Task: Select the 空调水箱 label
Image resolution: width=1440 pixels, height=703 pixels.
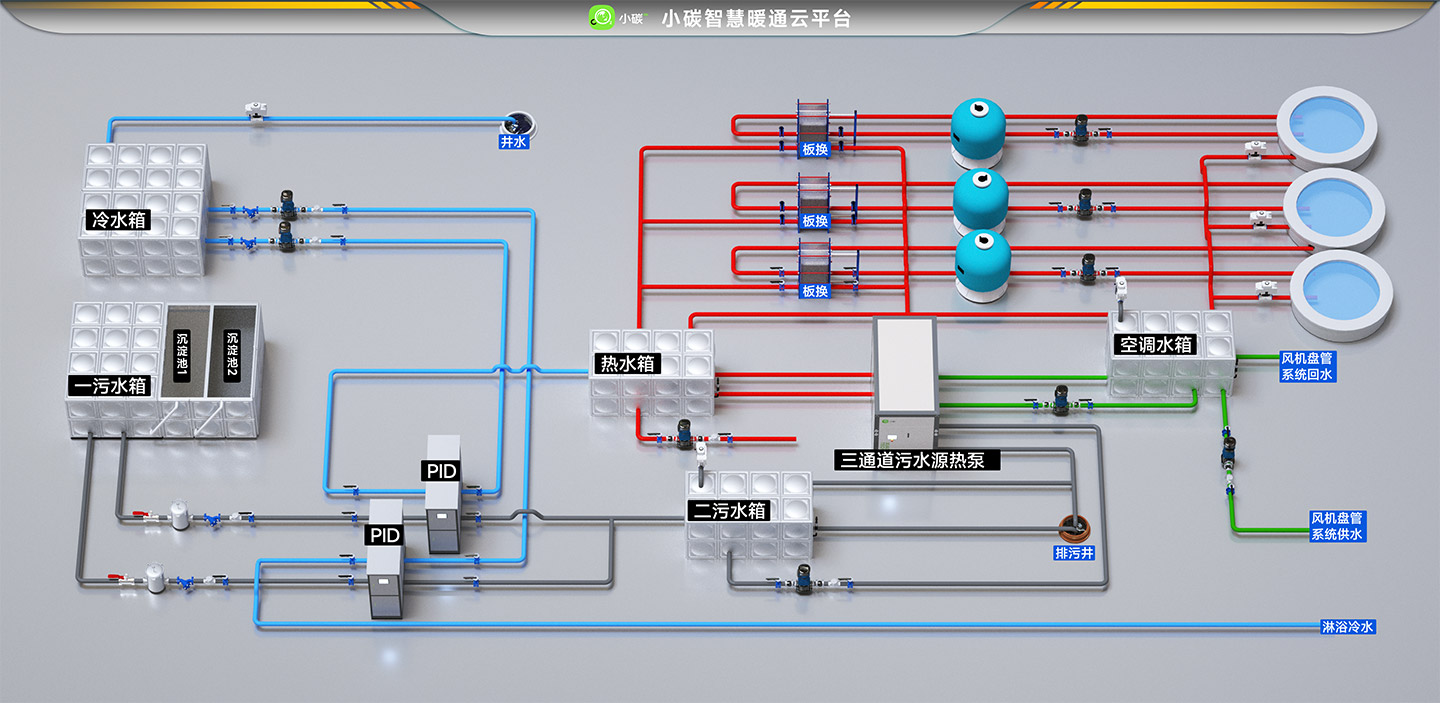Action: coord(1155,344)
